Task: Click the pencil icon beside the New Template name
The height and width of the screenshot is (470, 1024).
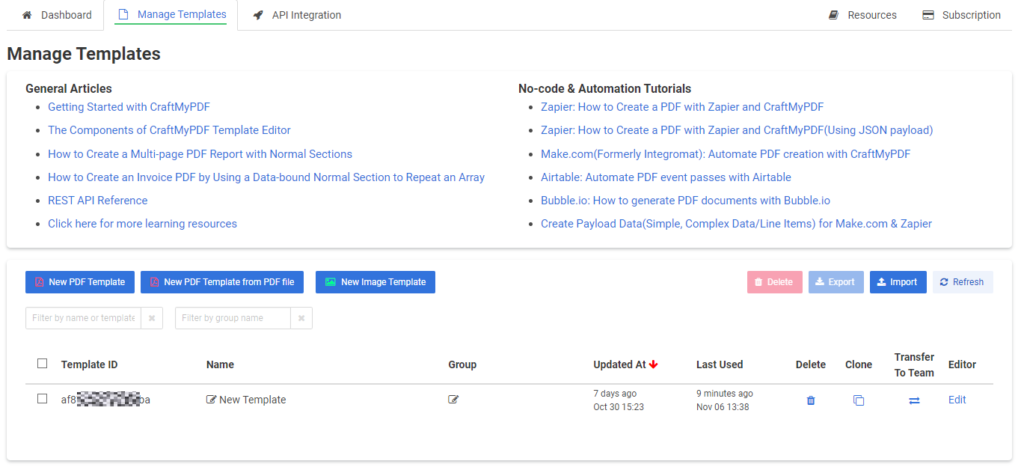Action: [211, 400]
